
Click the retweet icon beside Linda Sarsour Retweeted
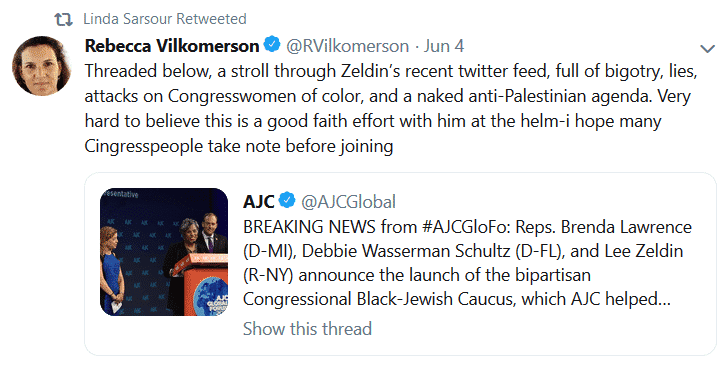[64, 19]
